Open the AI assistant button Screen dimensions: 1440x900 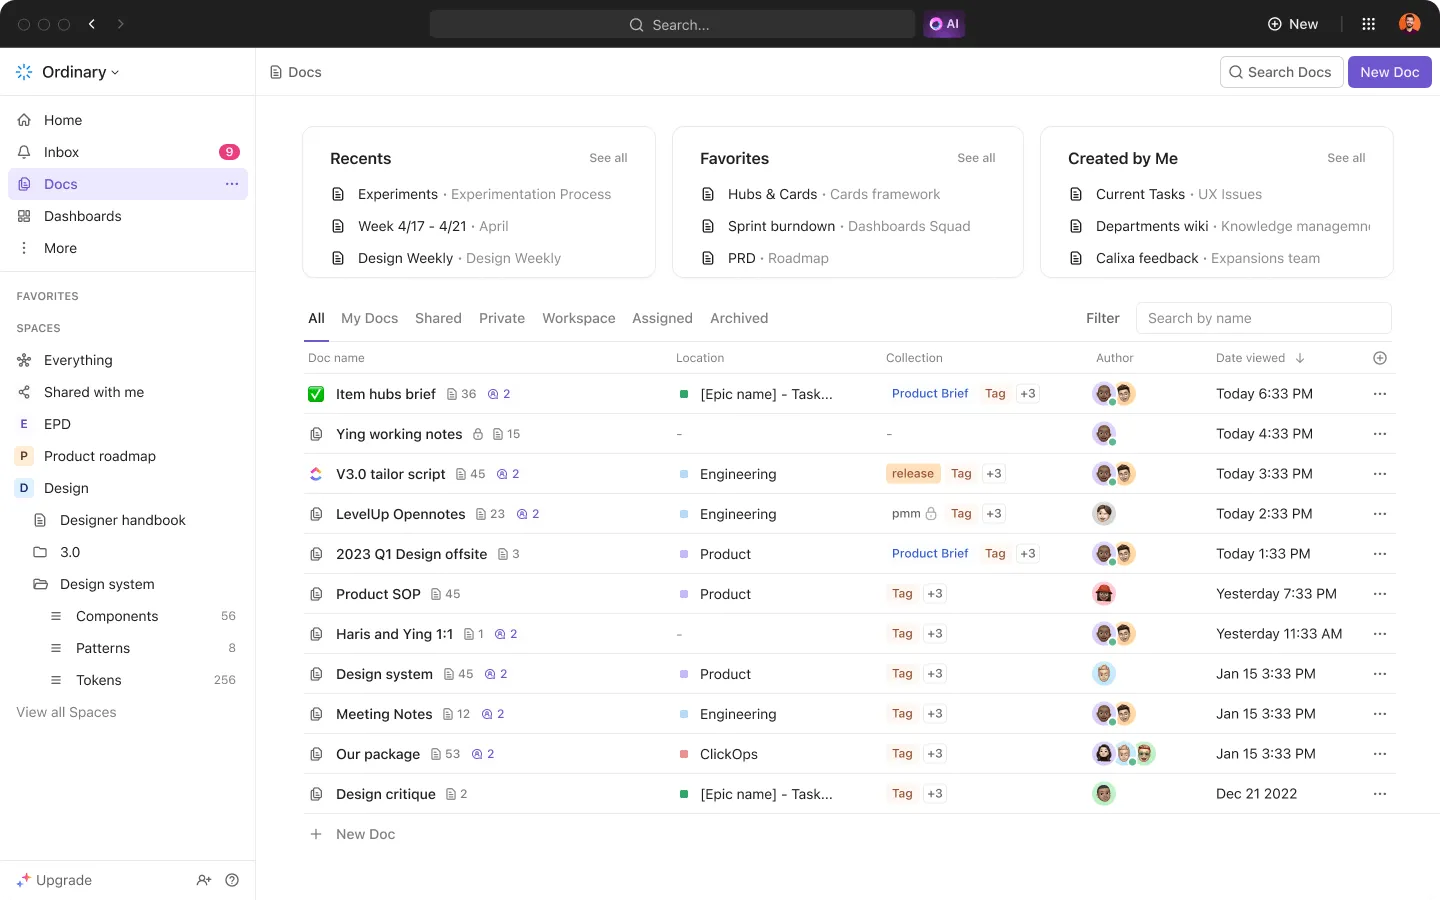point(944,24)
